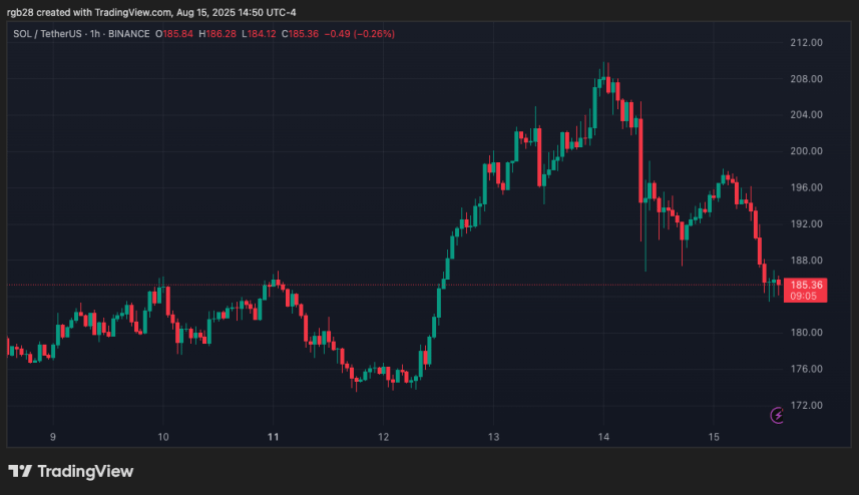This screenshot has width=859, height=495.
Task: Click the open price value O185.84
Action: [x=176, y=34]
